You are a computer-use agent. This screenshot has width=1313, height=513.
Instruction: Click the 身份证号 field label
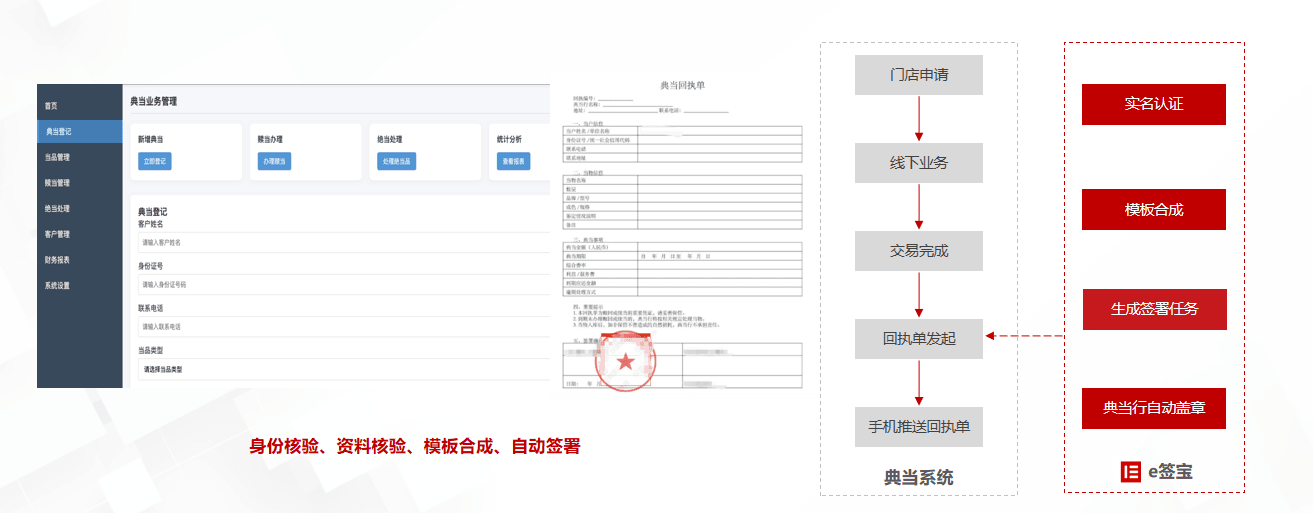151,266
